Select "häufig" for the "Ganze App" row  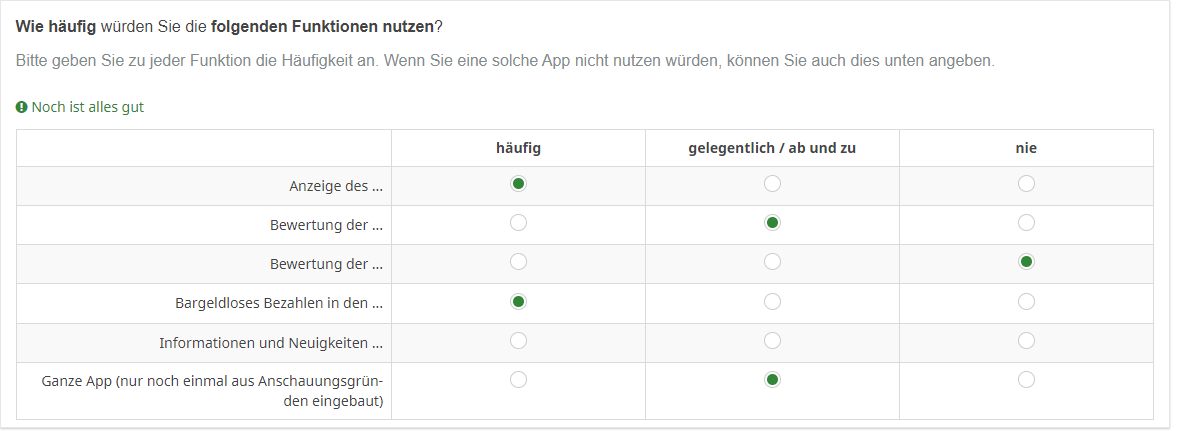[518, 380]
